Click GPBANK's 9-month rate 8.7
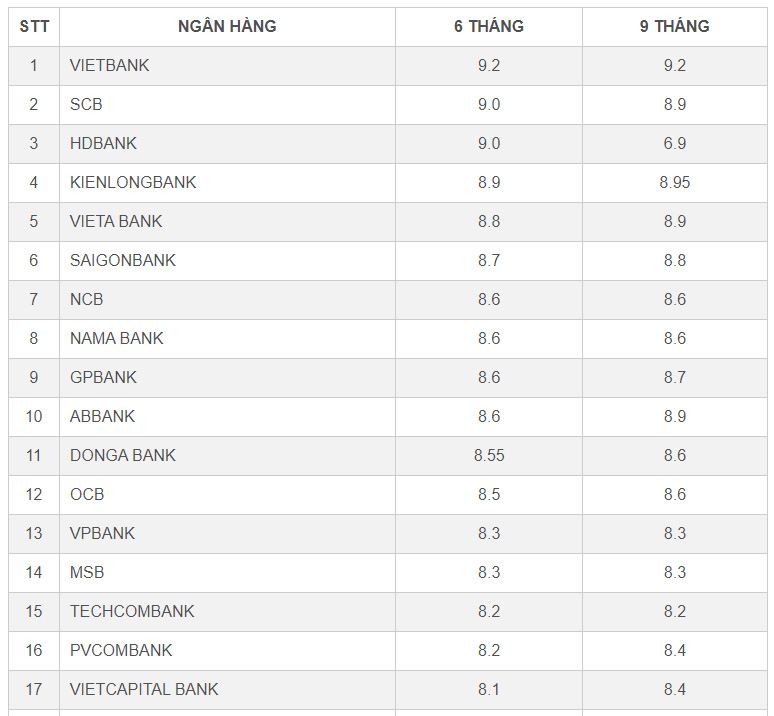The height and width of the screenshot is (716, 774). [674, 378]
